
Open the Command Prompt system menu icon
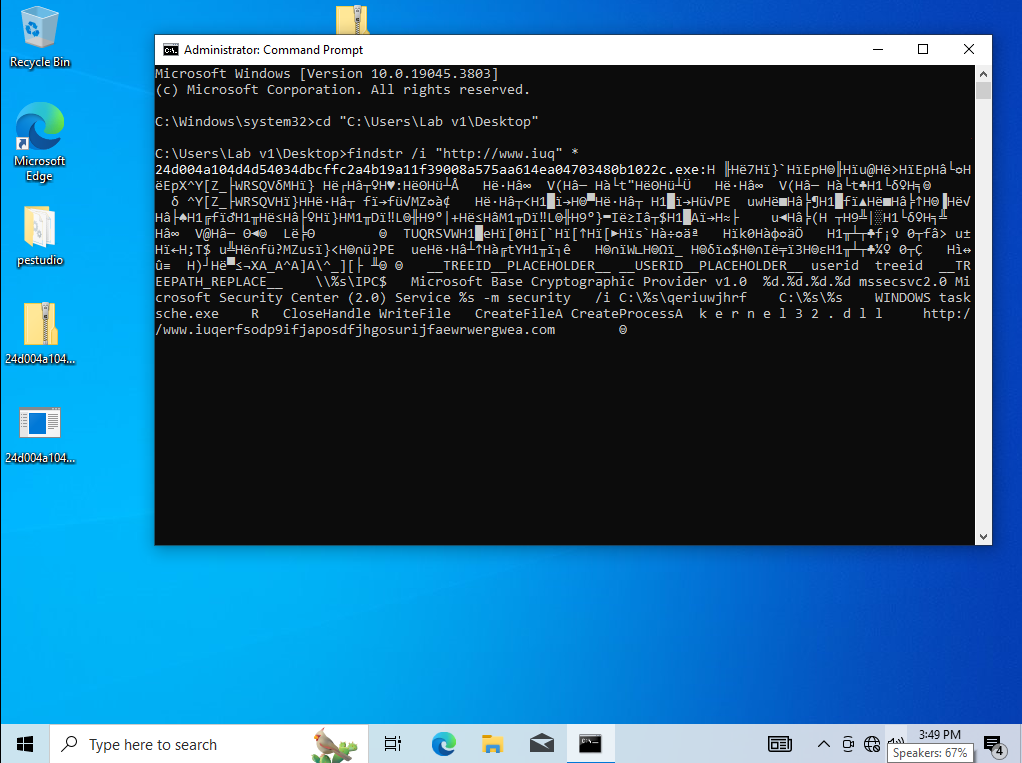(171, 50)
